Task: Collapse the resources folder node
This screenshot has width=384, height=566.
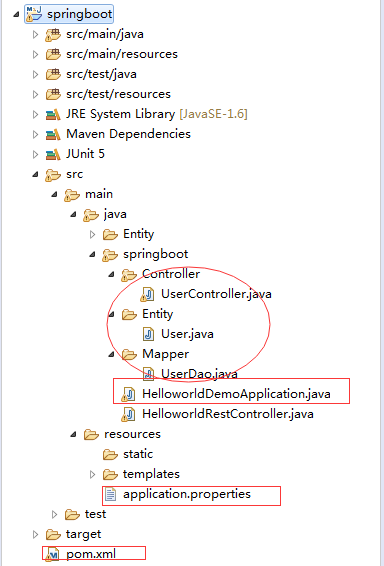Action: 74,435
